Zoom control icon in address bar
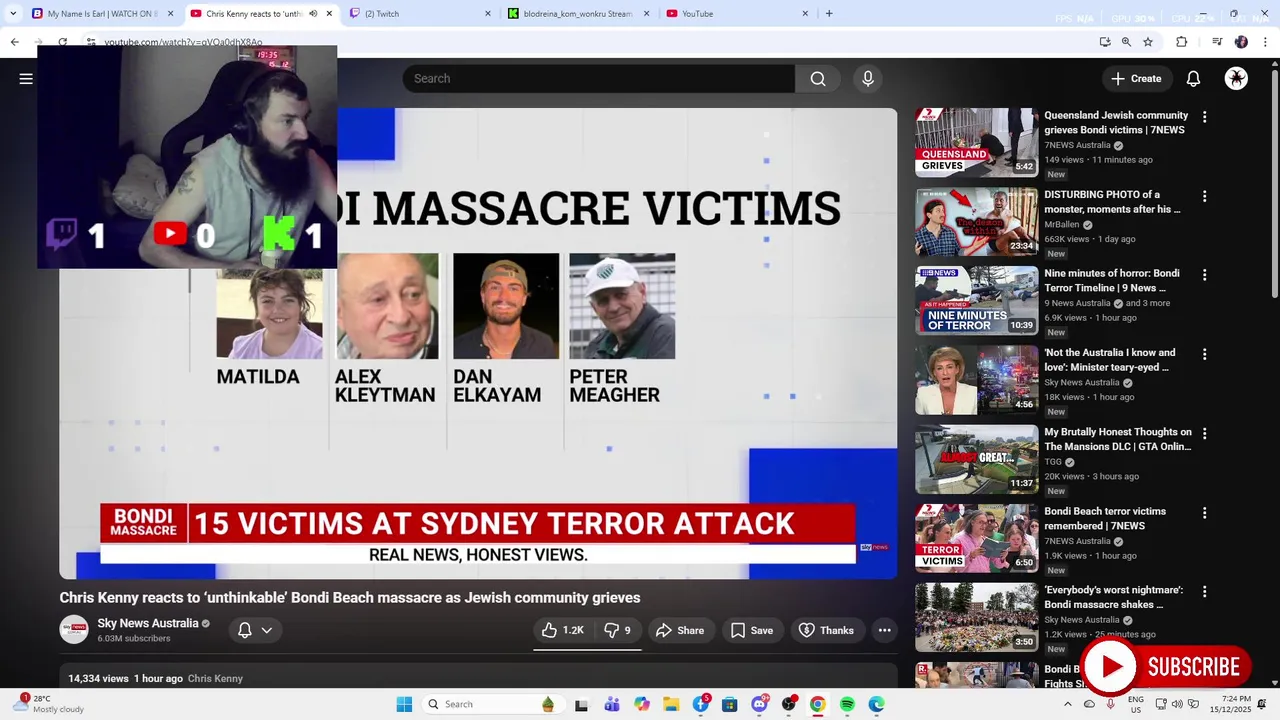This screenshot has height=720, width=1280. click(x=1126, y=42)
